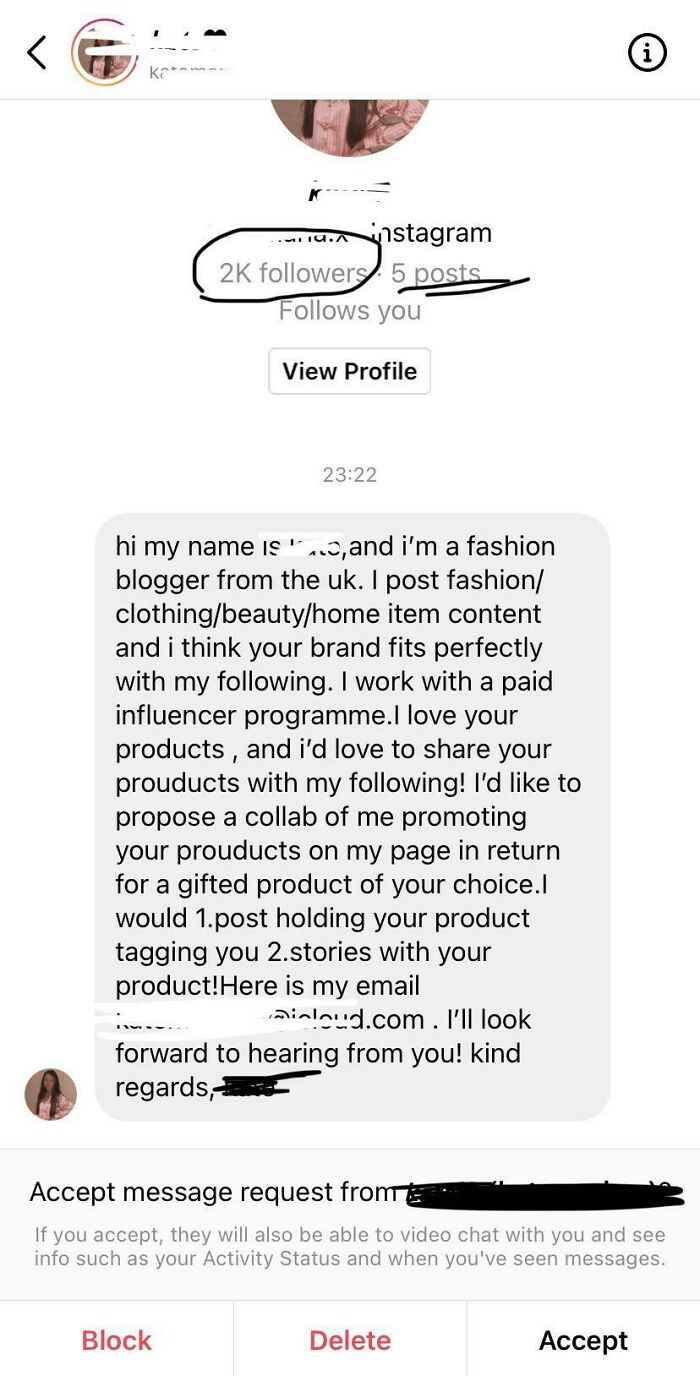Click the video chat disclaimer text

[349, 1247]
